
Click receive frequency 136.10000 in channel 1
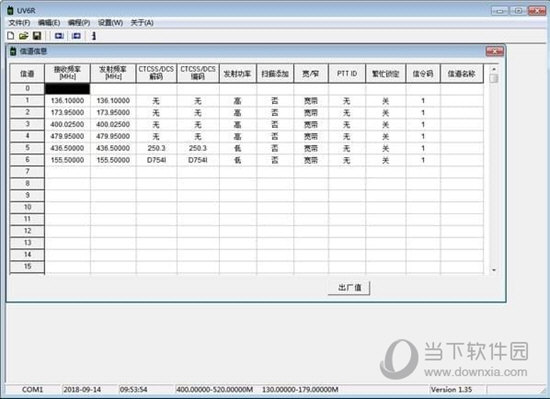pos(67,101)
